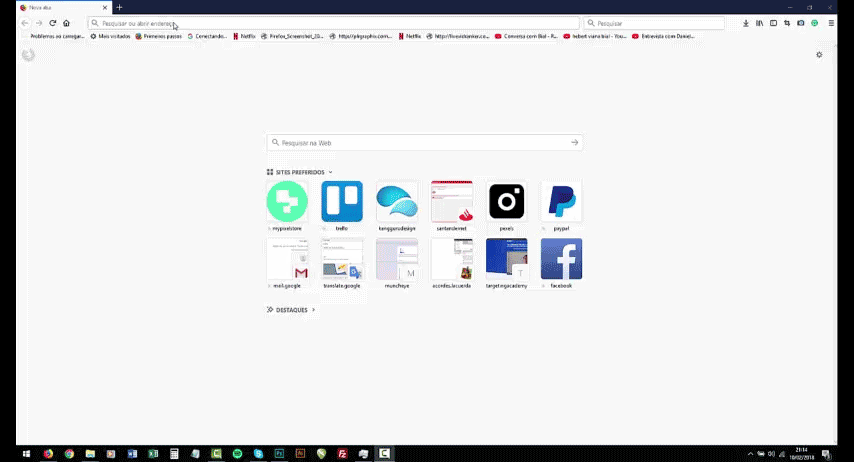854x462 pixels.
Task: Open the Mais visitados bookmark folder
Action: click(x=111, y=37)
